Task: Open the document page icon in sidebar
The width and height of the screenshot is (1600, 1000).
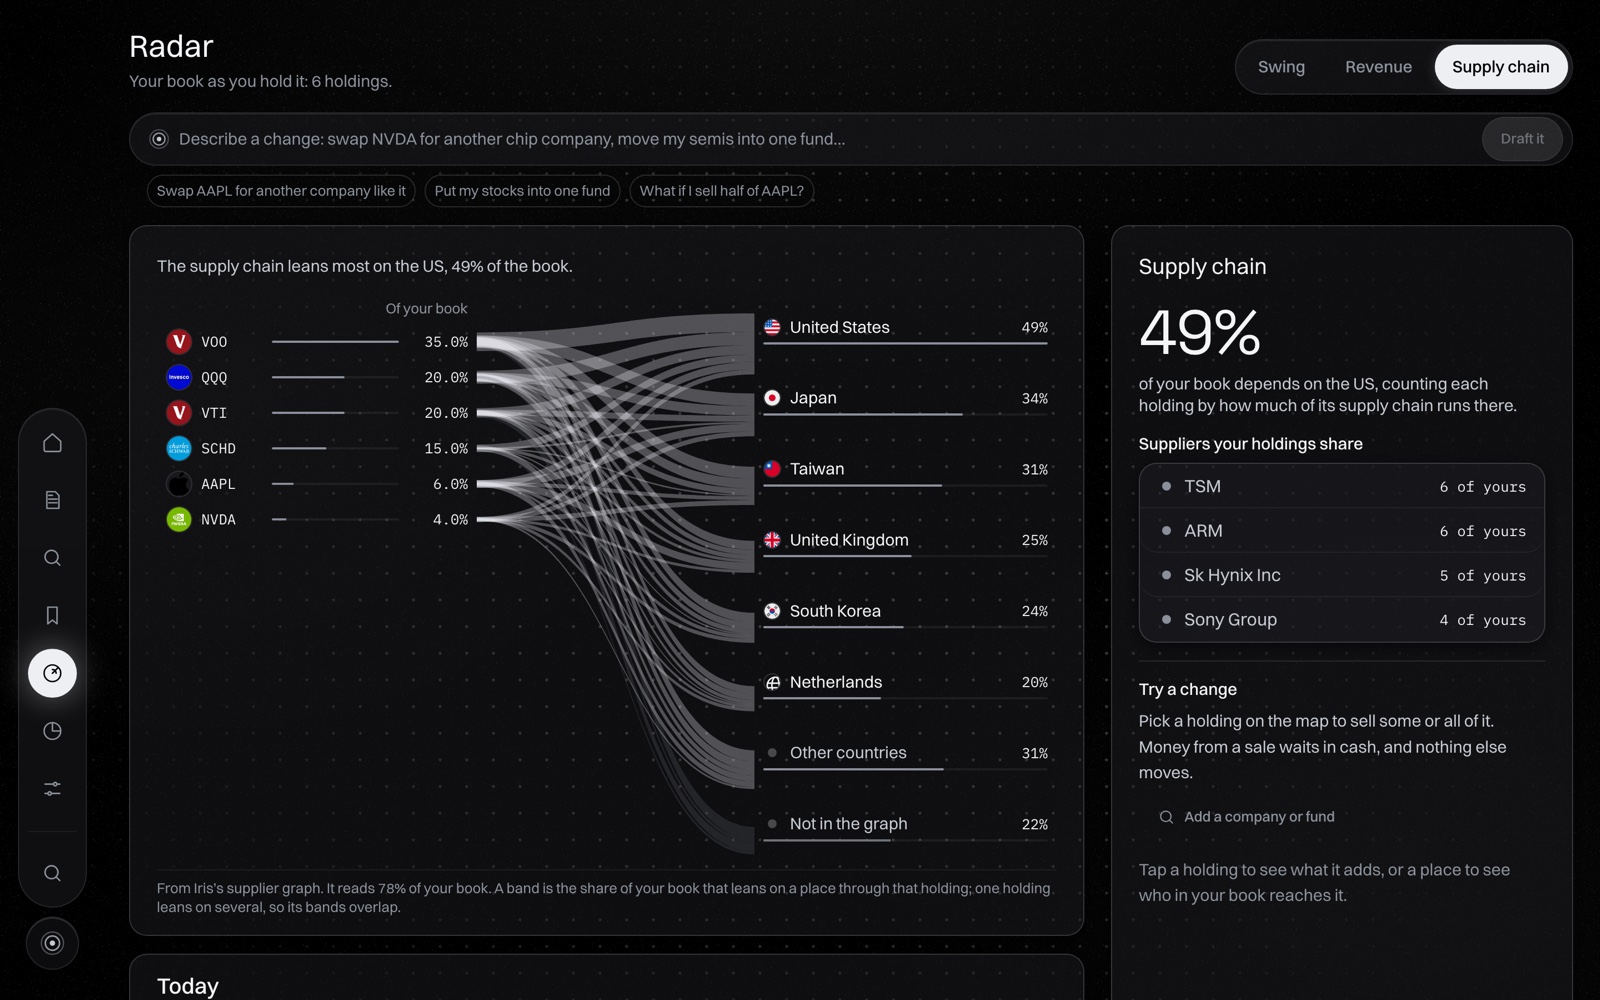Action: point(52,500)
